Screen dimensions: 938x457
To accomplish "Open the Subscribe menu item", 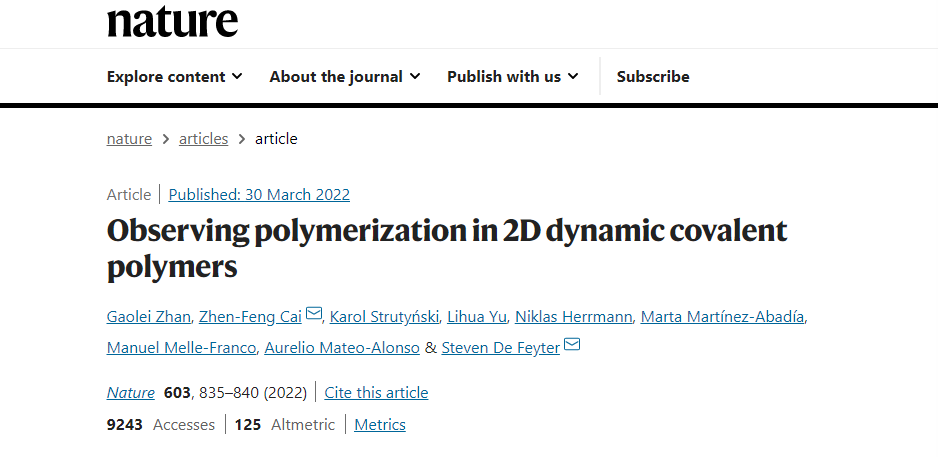I will (x=653, y=77).
